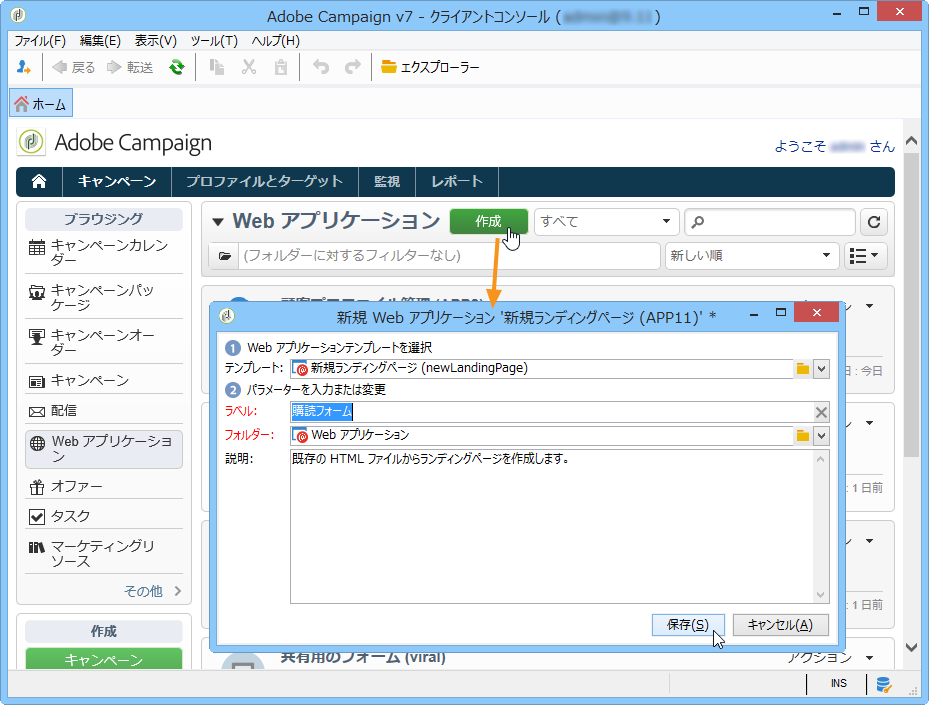Click the ラベル text field
The image size is (943, 717).
point(551,411)
